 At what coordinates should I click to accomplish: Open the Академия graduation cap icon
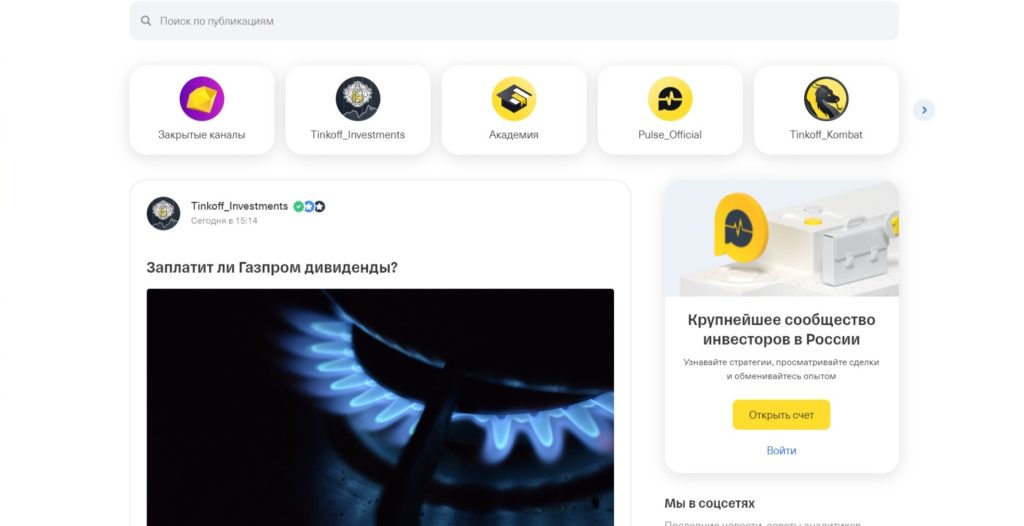514,99
